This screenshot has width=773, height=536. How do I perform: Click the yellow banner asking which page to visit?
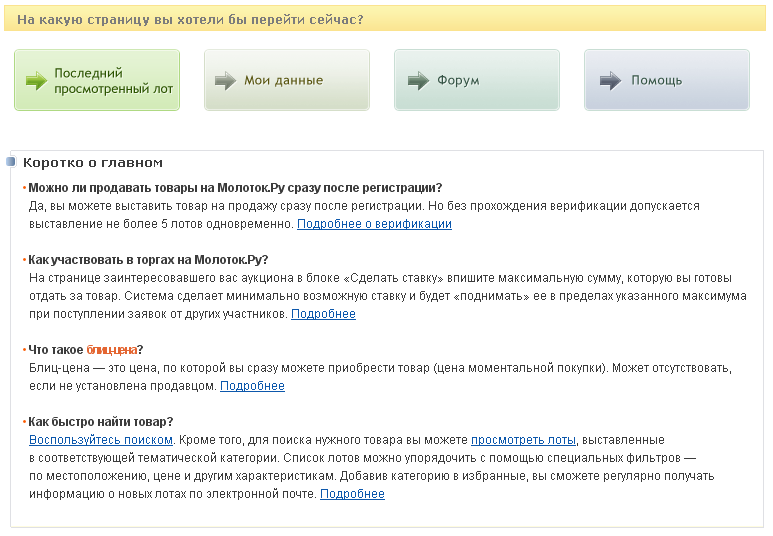coord(385,19)
